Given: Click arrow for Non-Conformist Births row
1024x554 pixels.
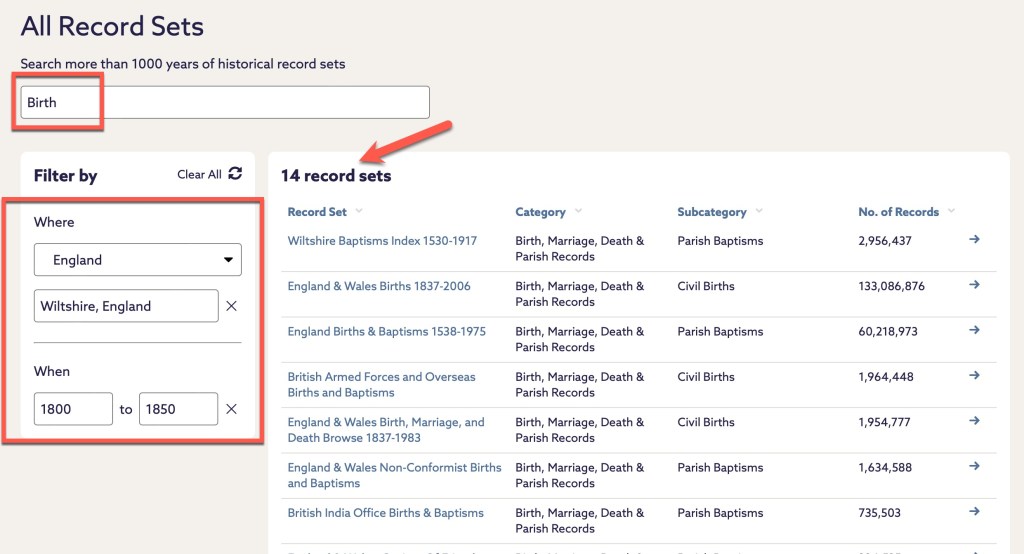Looking at the screenshot, I should (975, 467).
